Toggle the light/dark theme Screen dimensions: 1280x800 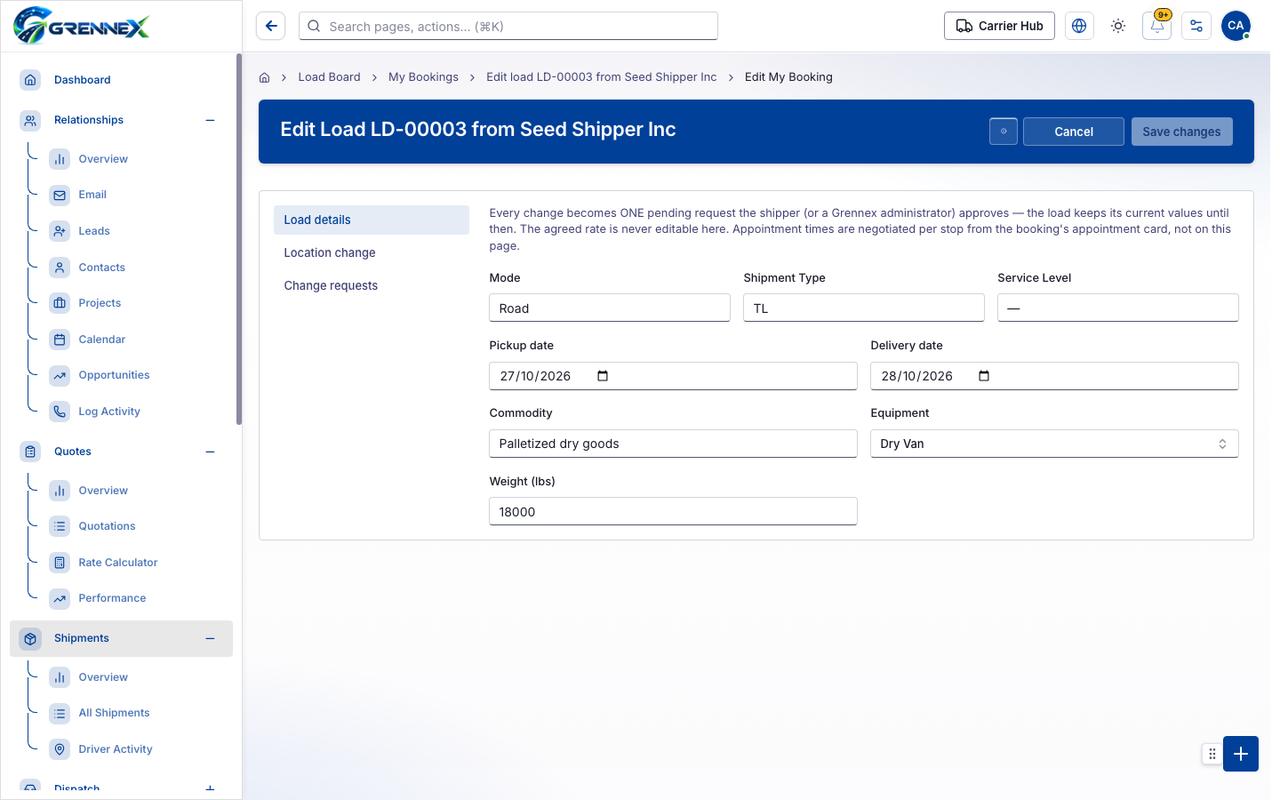pos(1118,26)
